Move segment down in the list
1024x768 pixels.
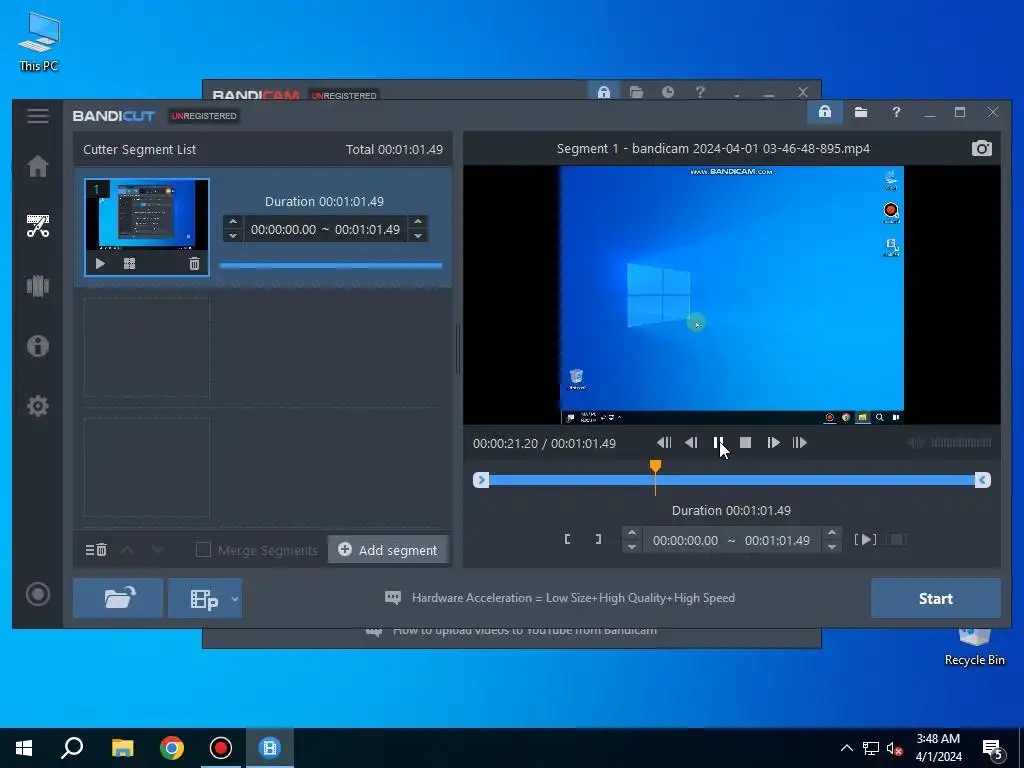(x=157, y=550)
